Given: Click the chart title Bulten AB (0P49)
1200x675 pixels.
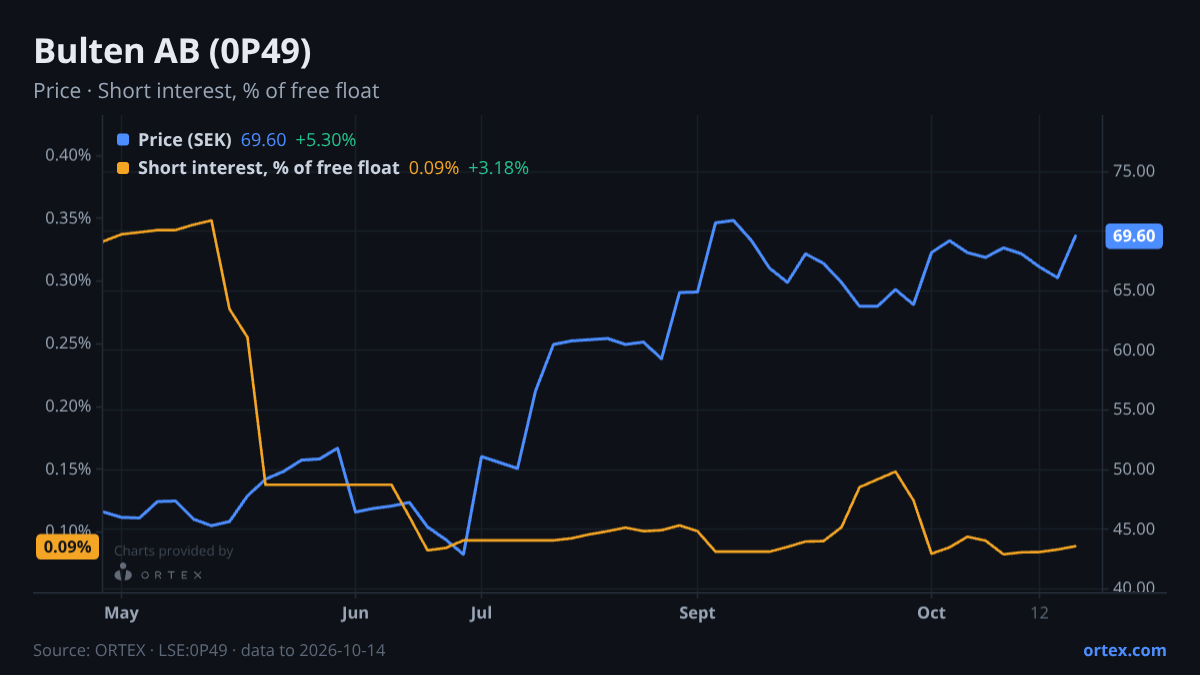Looking at the screenshot, I should 172,52.
